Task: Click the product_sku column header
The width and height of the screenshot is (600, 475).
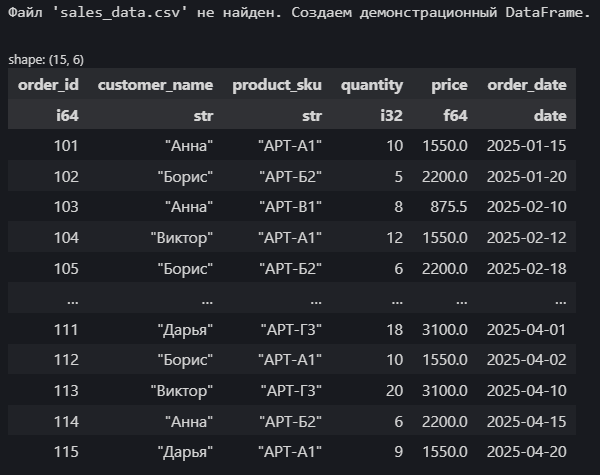Action: [x=277, y=85]
